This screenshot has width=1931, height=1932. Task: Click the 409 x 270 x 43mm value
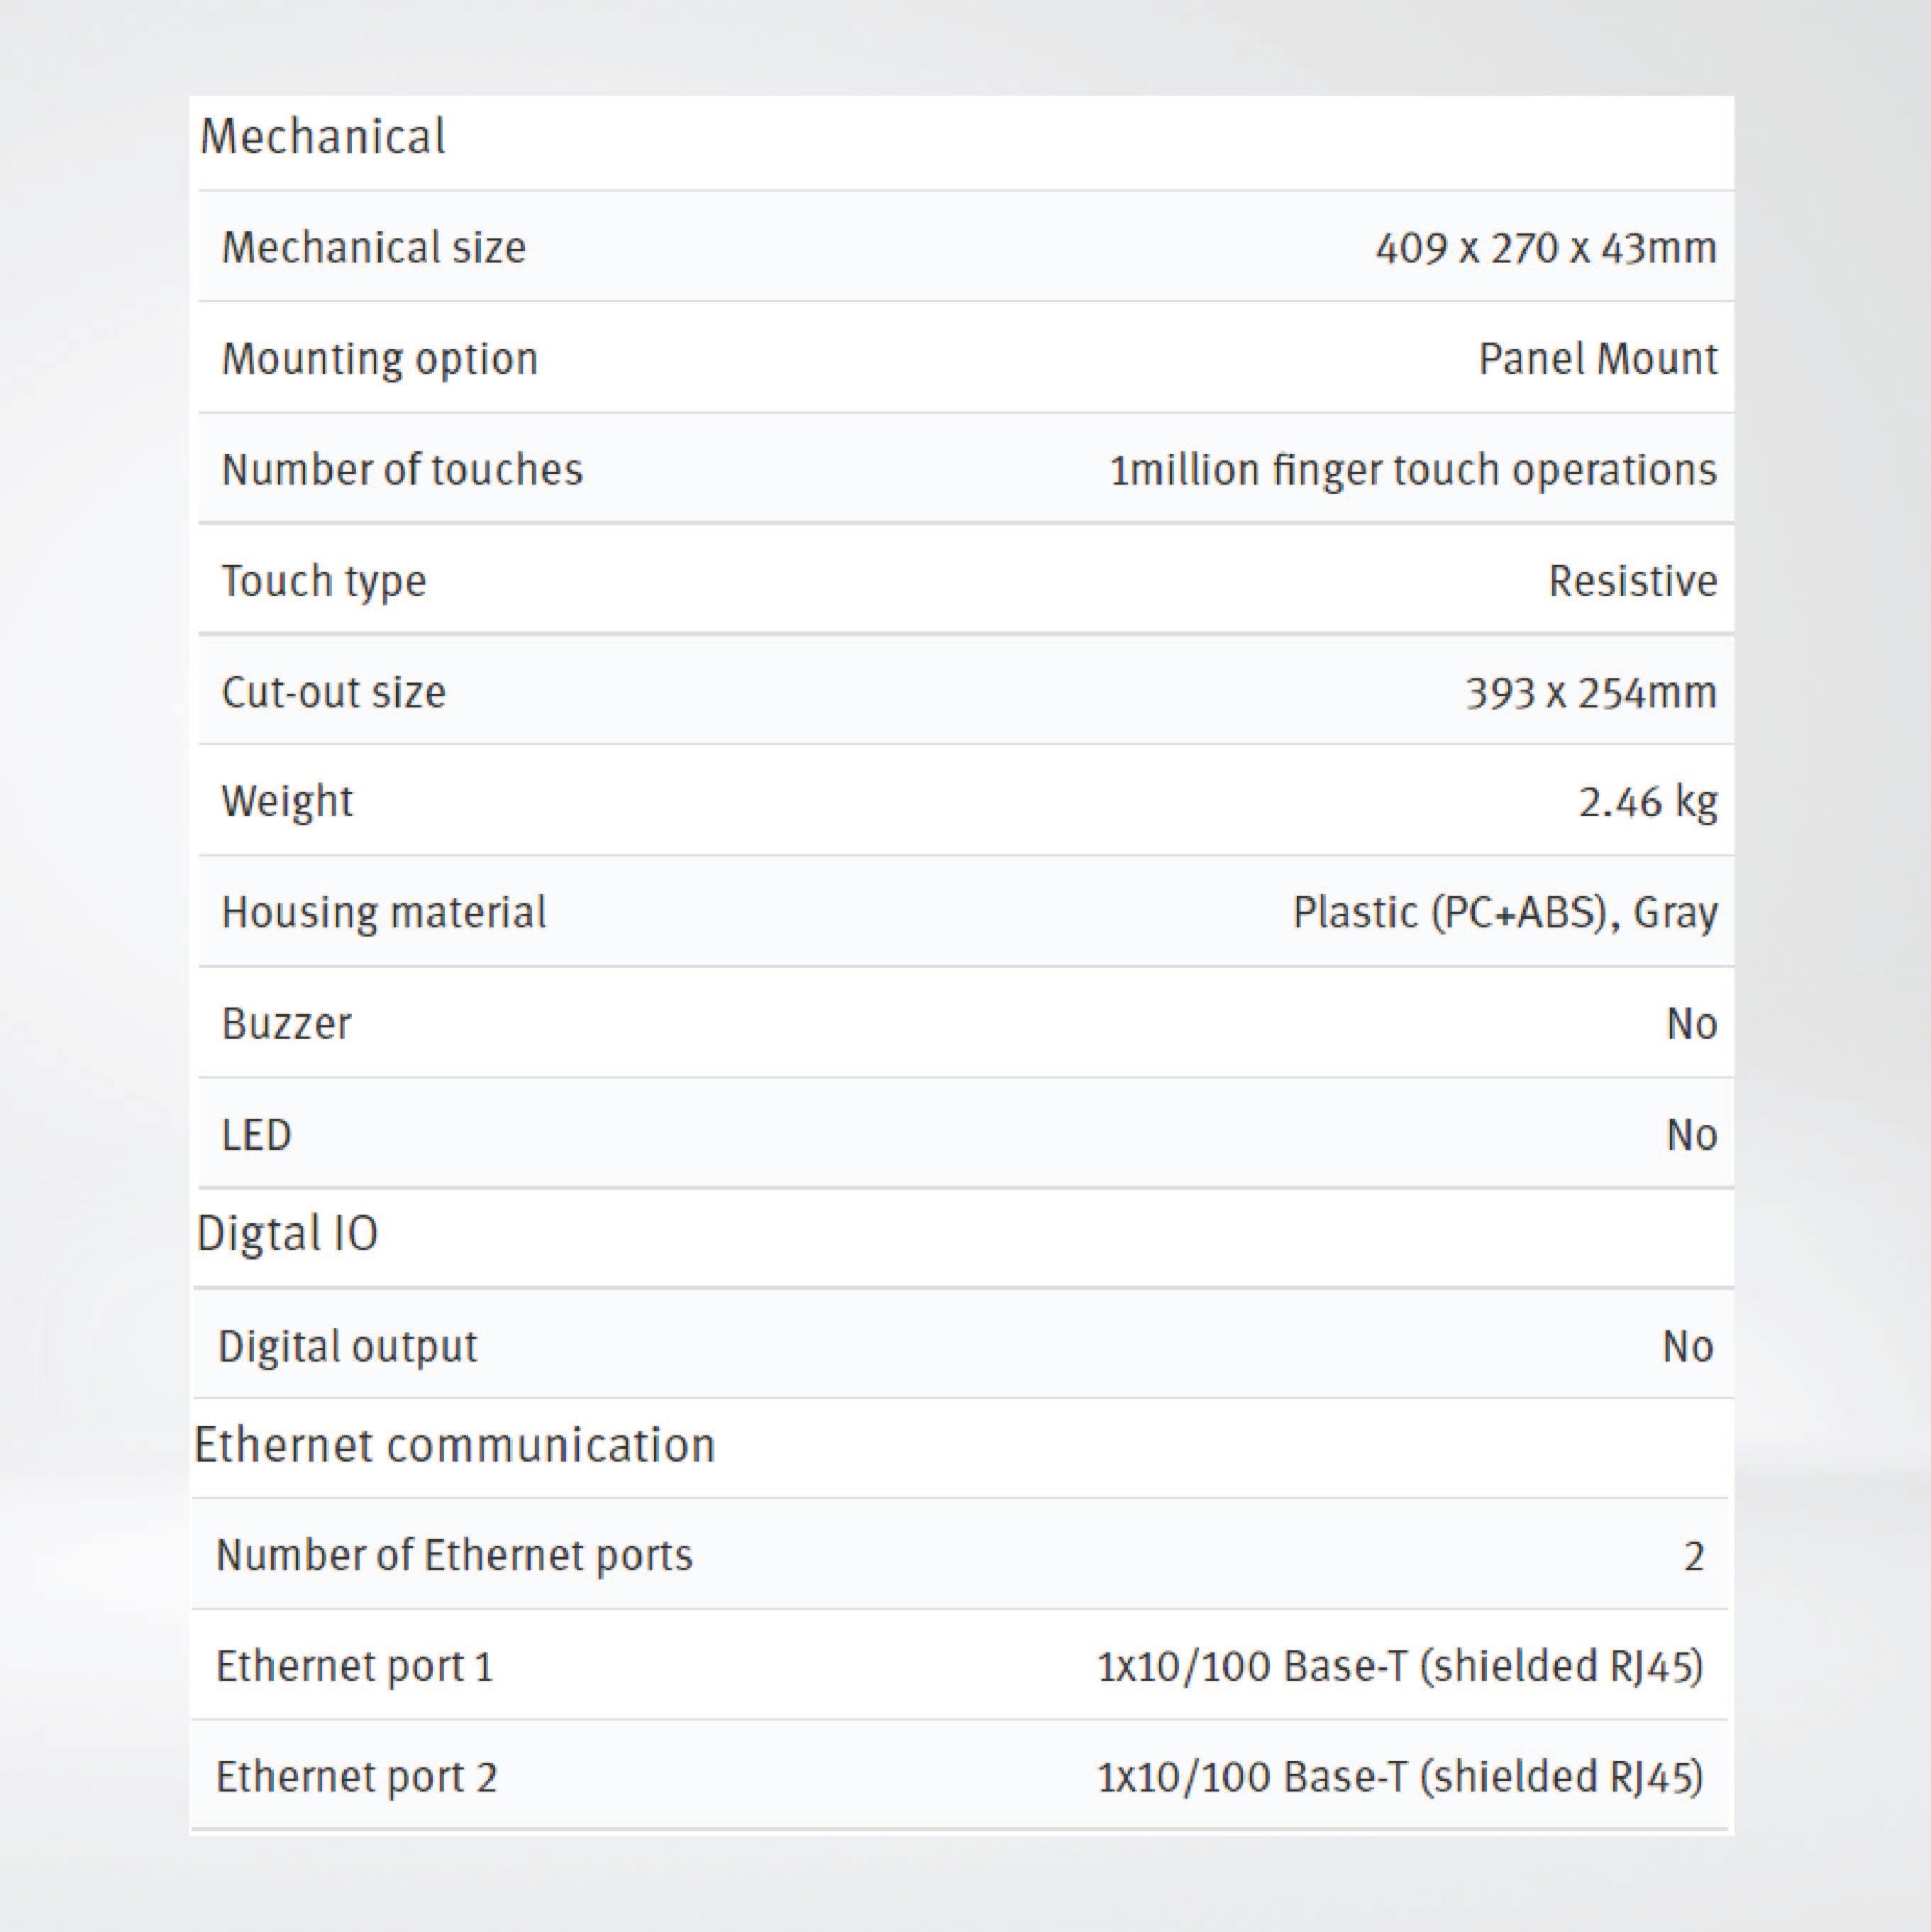pos(1545,248)
